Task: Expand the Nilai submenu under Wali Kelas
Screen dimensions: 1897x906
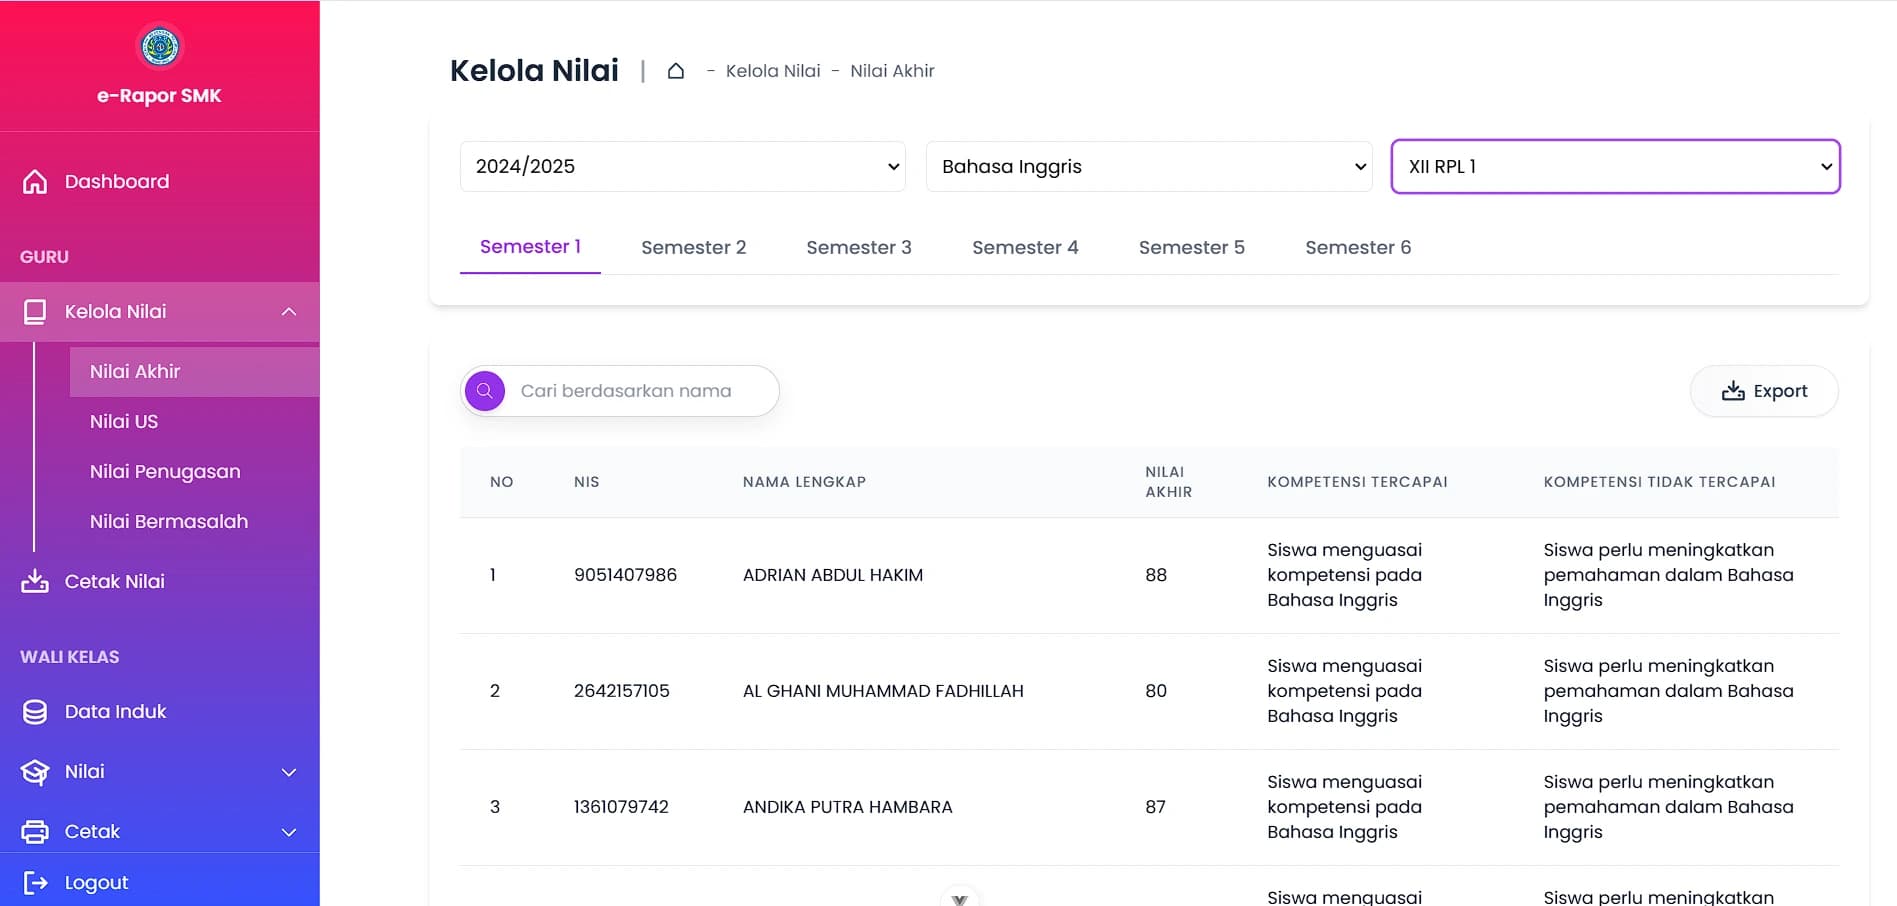Action: coord(289,772)
